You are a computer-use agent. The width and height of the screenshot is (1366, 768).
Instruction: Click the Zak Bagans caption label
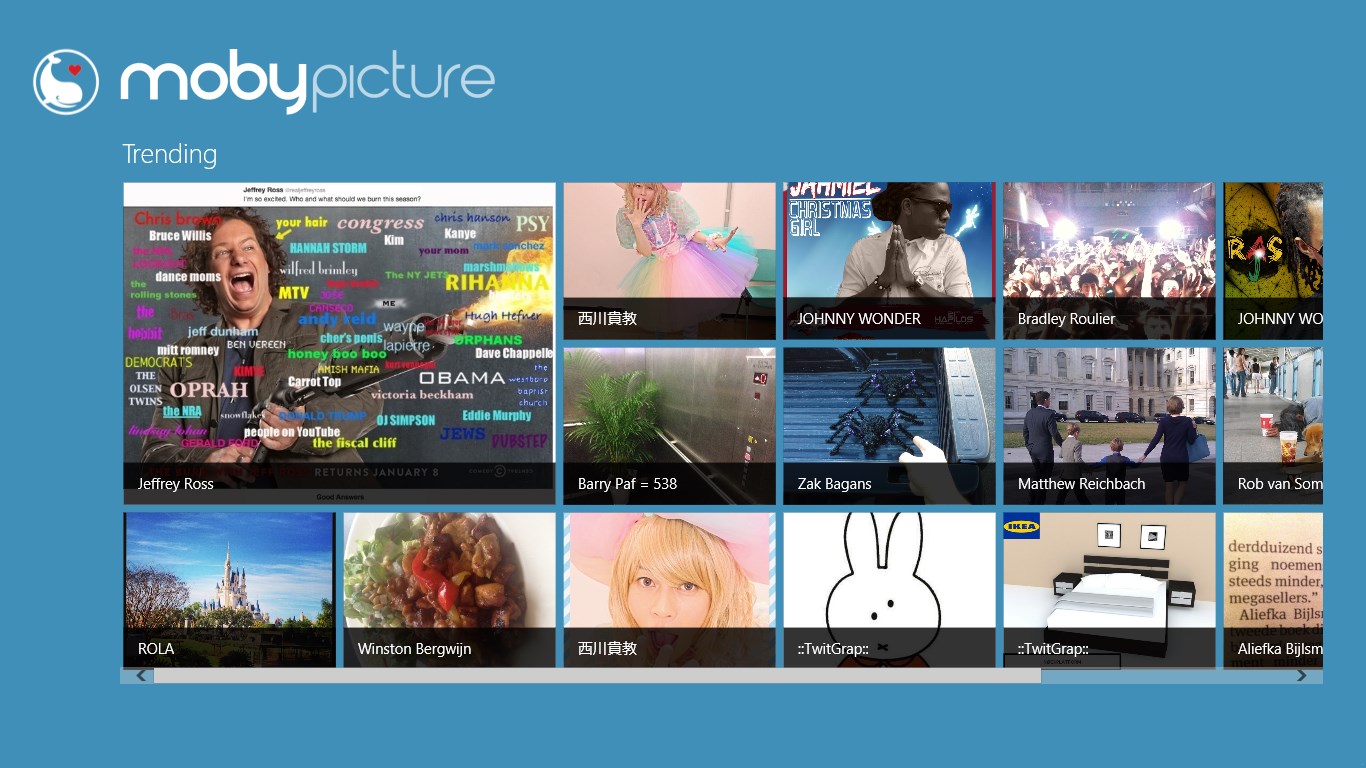pyautogui.click(x=834, y=484)
